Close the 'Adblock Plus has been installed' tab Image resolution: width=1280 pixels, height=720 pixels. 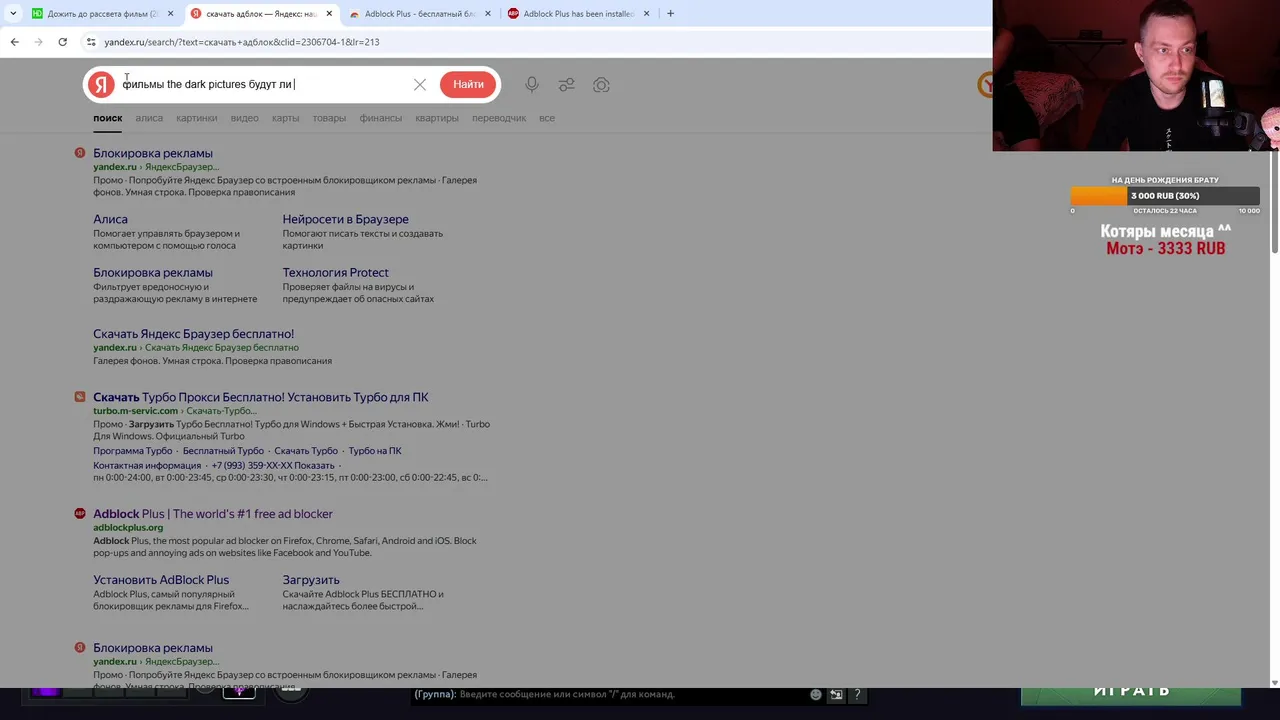tap(647, 14)
